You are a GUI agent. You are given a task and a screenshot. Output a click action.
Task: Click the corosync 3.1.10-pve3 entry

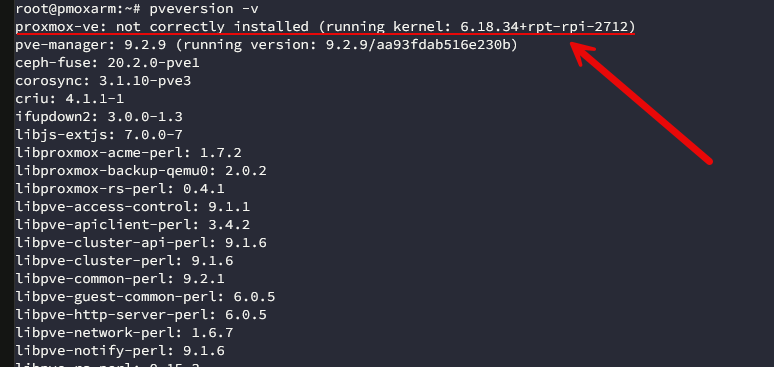click(103, 81)
